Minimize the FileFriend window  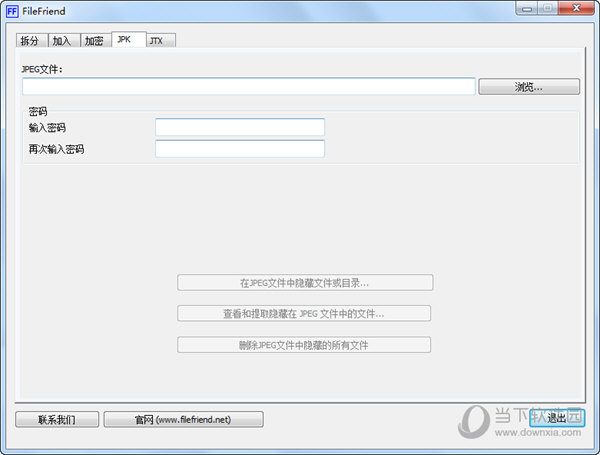pos(527,8)
